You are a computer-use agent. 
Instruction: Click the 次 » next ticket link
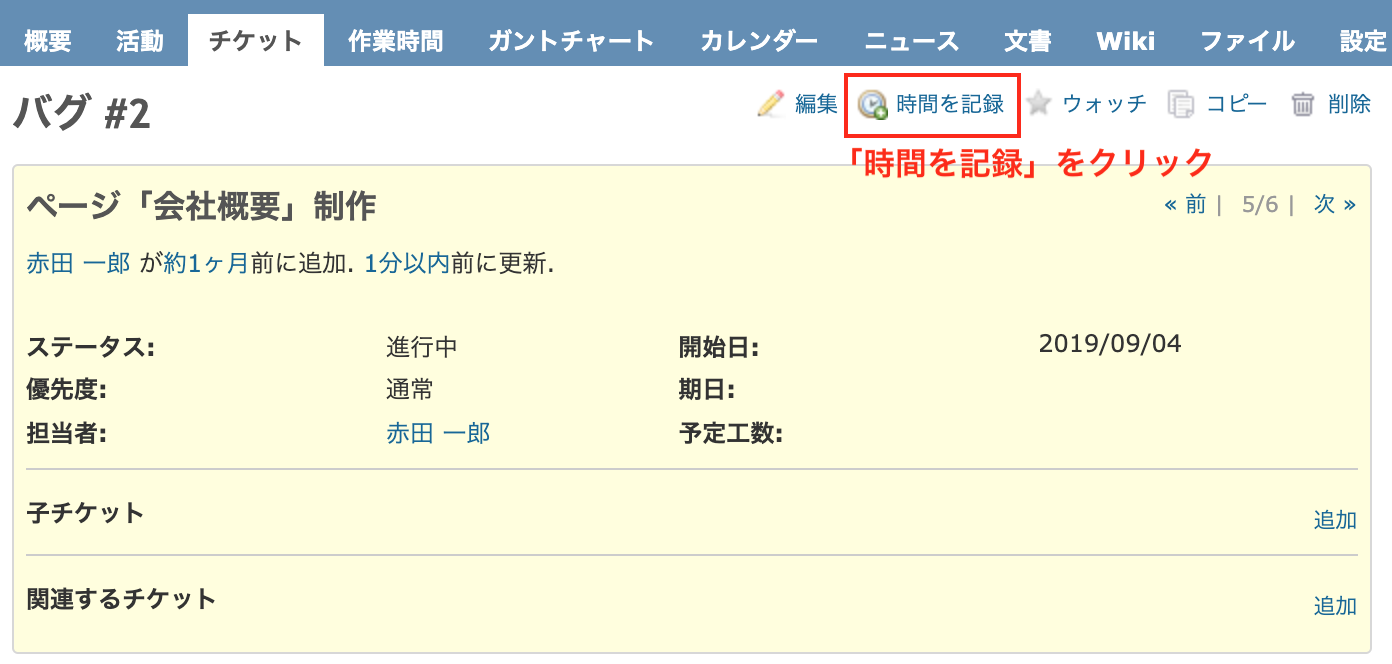pyautogui.click(x=1335, y=205)
